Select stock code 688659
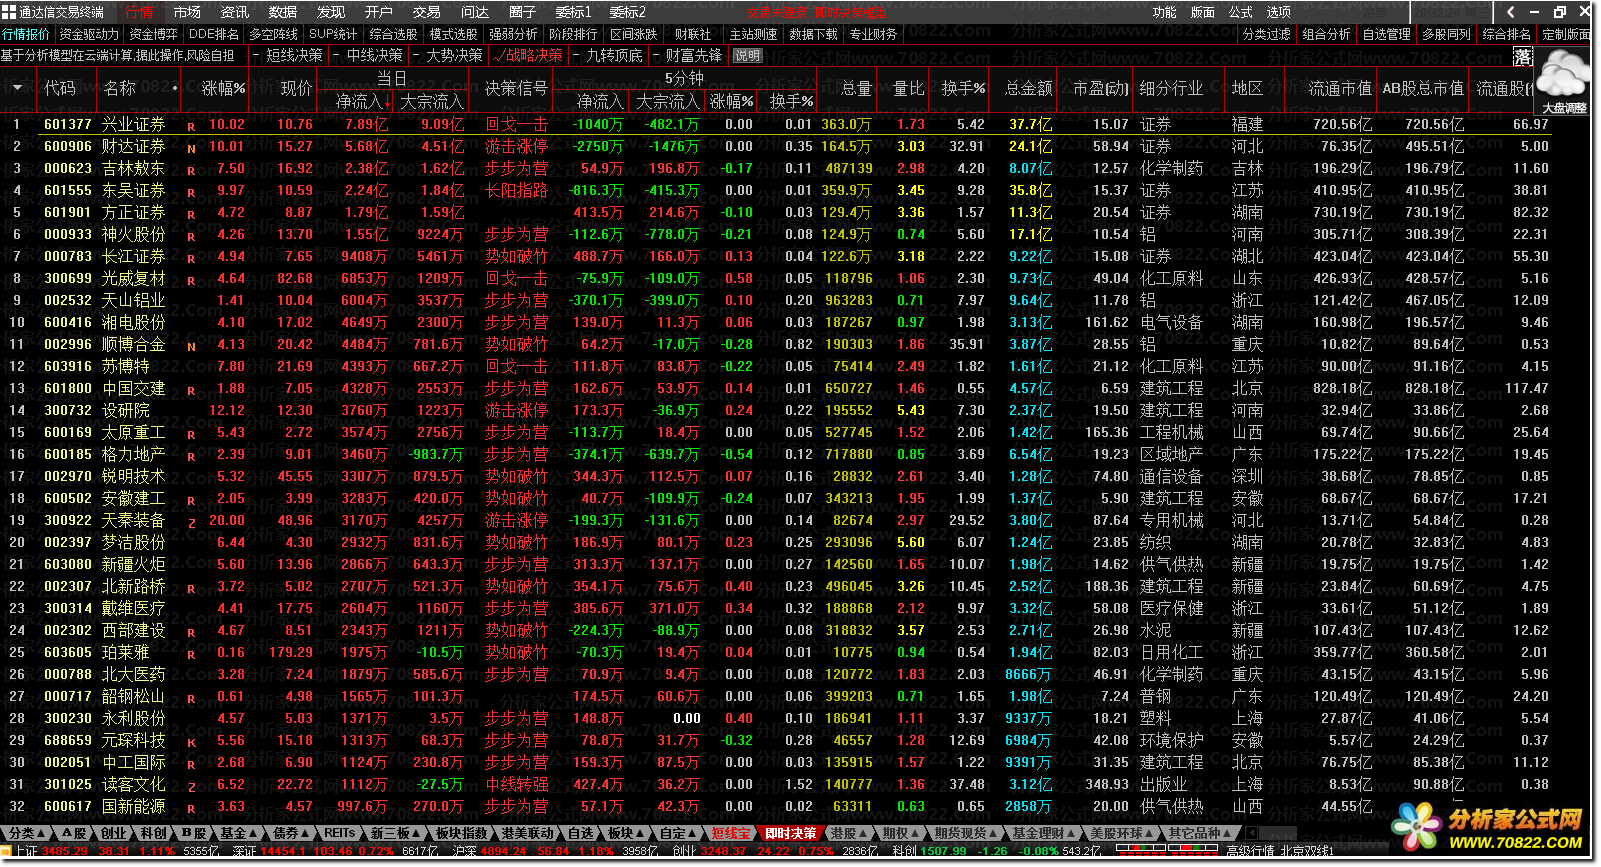The image size is (1601, 867). (68, 741)
